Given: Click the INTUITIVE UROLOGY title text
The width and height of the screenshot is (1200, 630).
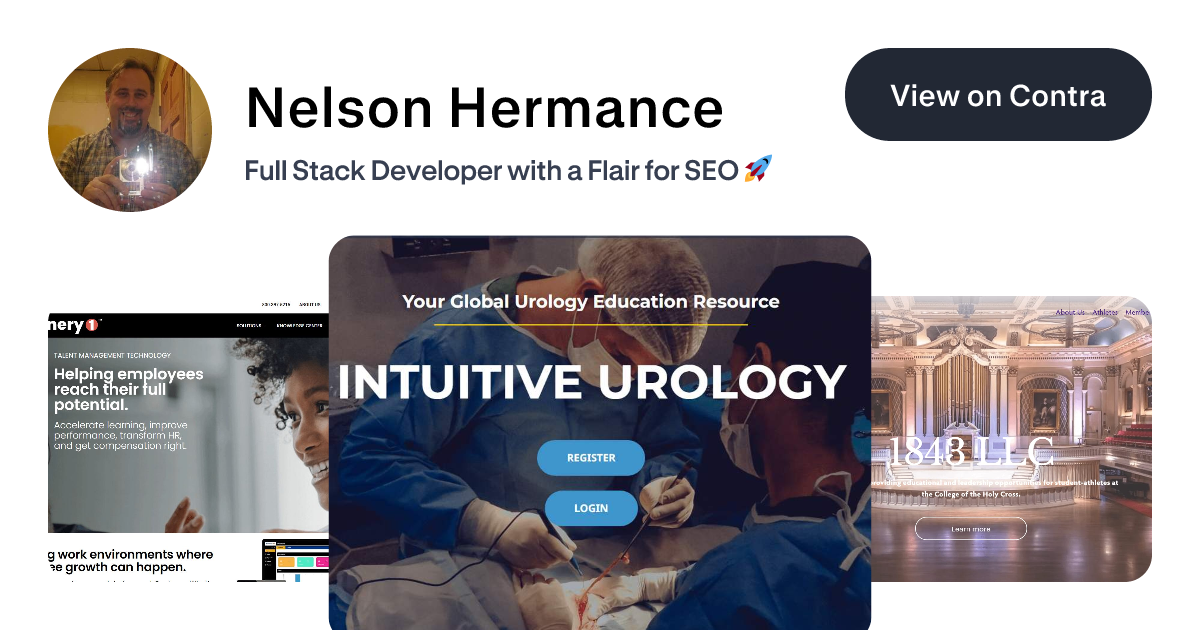Looking at the screenshot, I should click(592, 382).
